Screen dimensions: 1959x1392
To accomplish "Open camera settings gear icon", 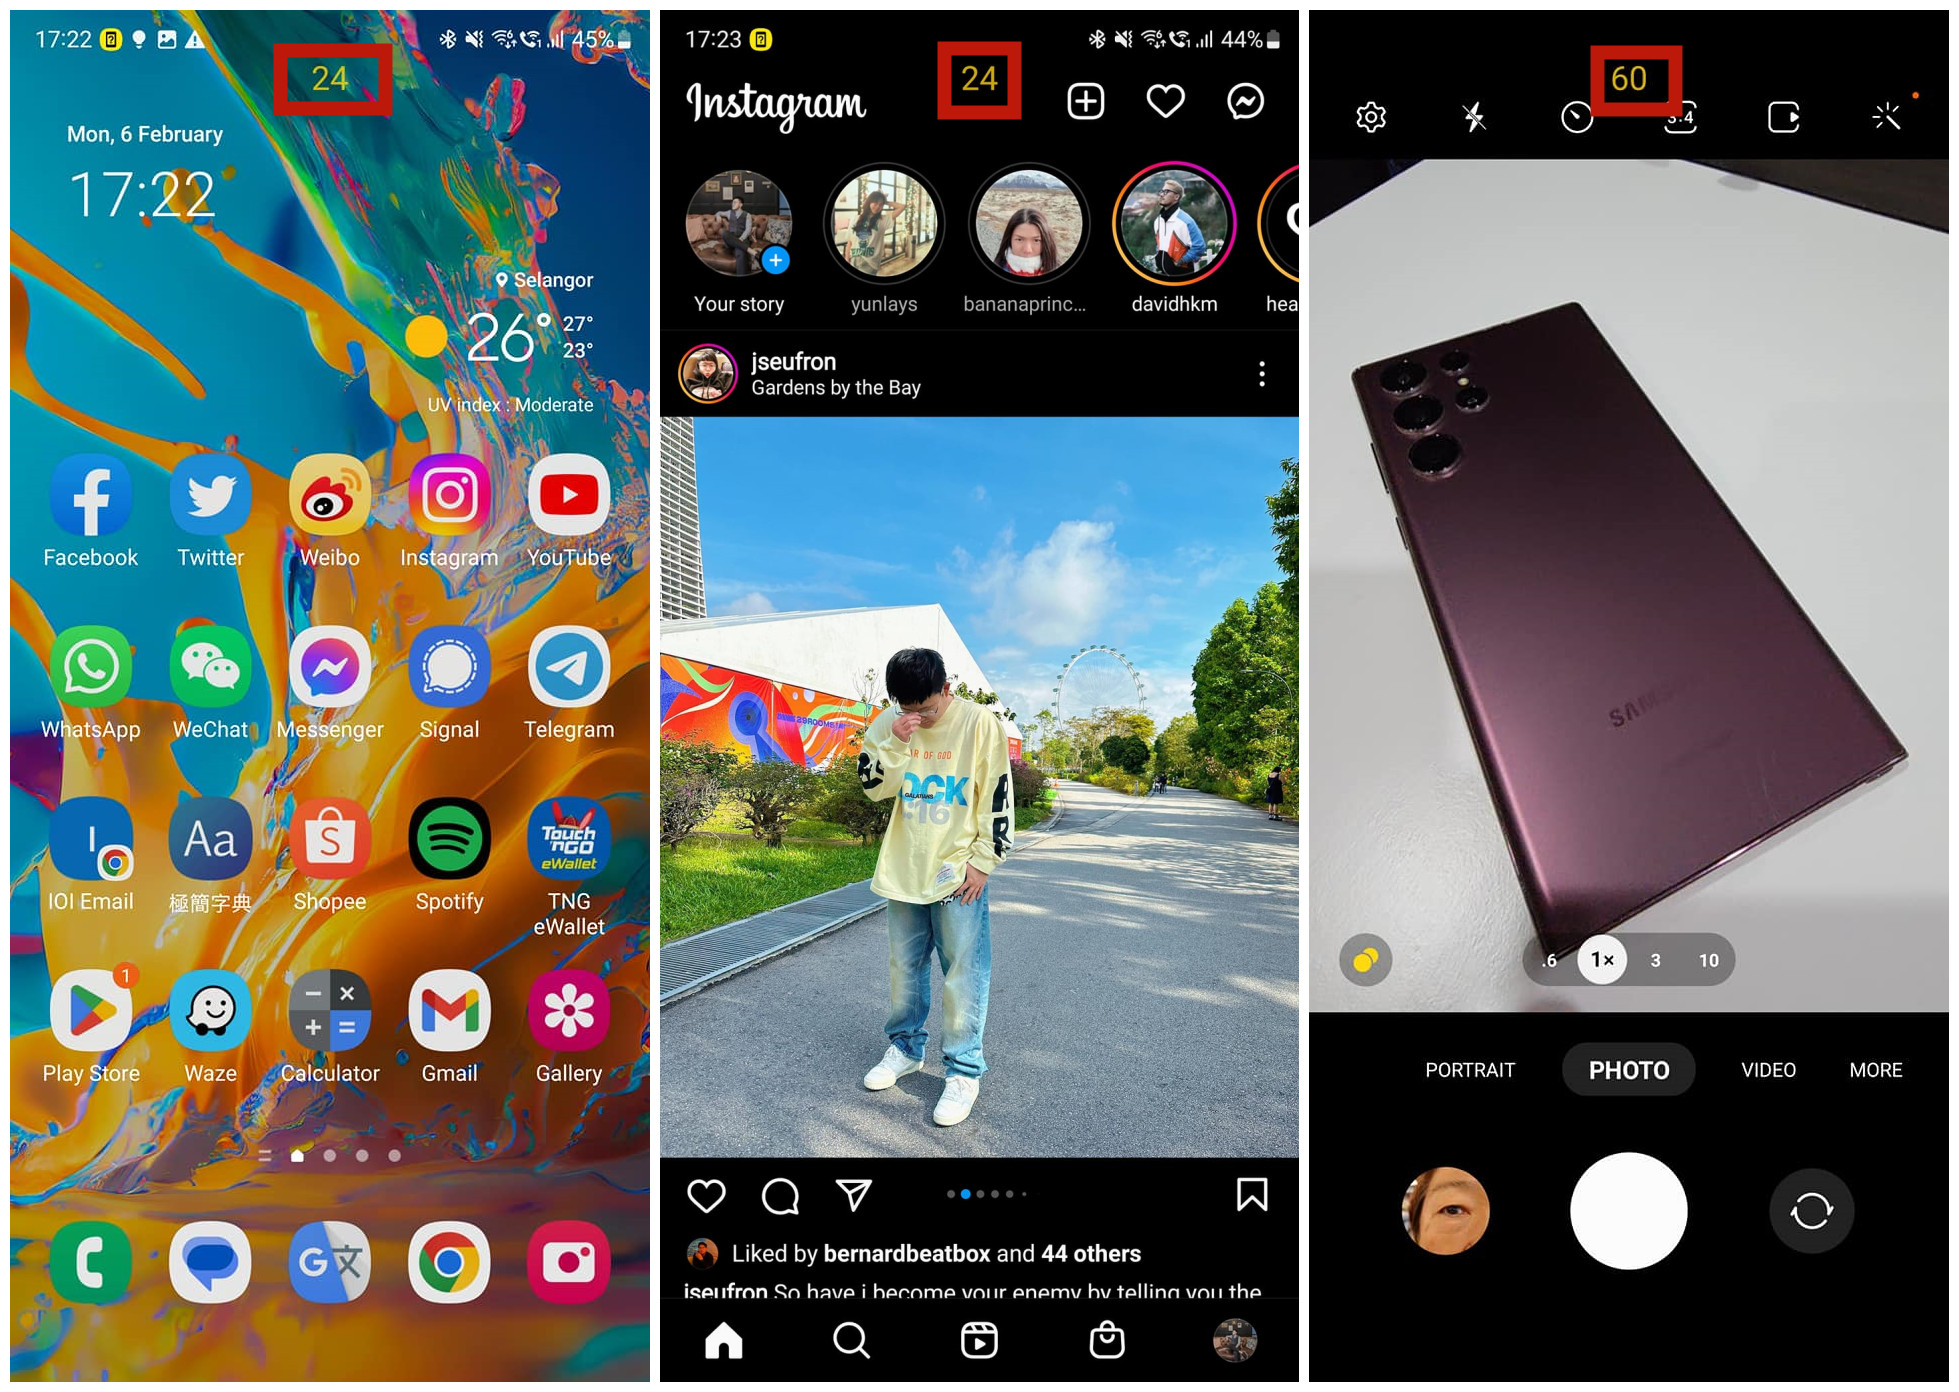I will (x=1370, y=113).
